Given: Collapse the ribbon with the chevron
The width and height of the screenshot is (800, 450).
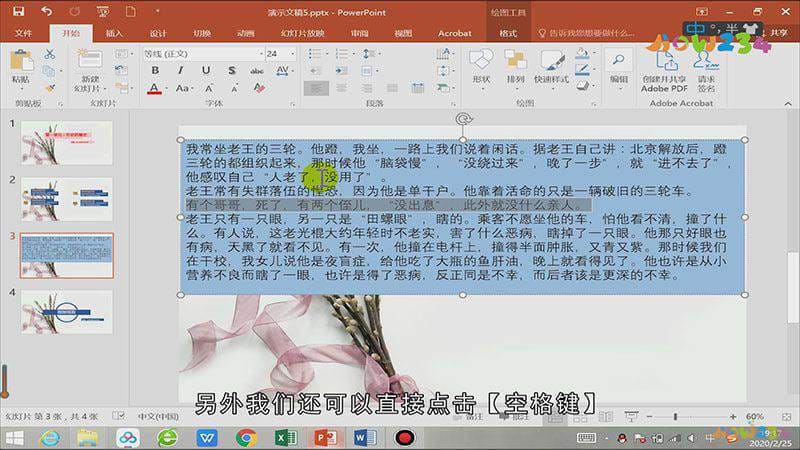Looking at the screenshot, I should (788, 104).
